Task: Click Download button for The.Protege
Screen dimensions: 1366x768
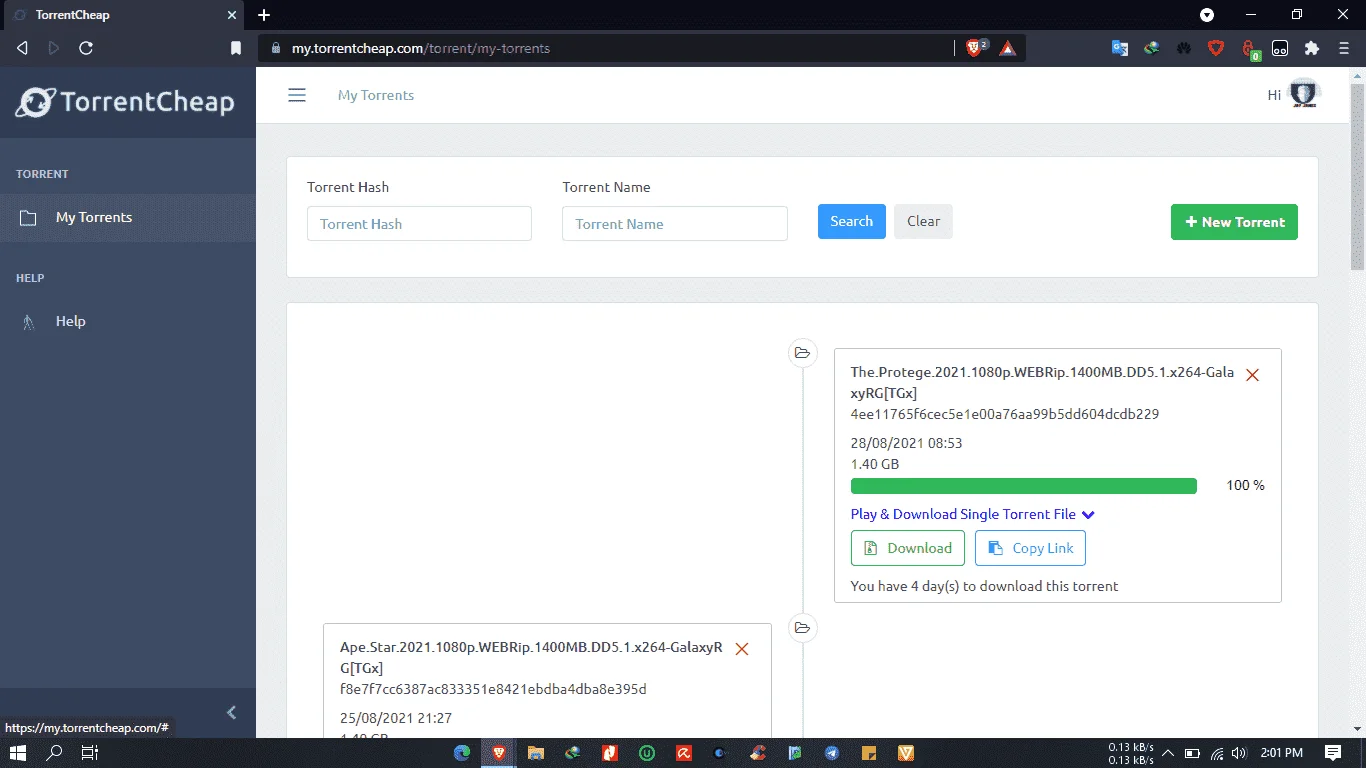Action: pos(908,548)
